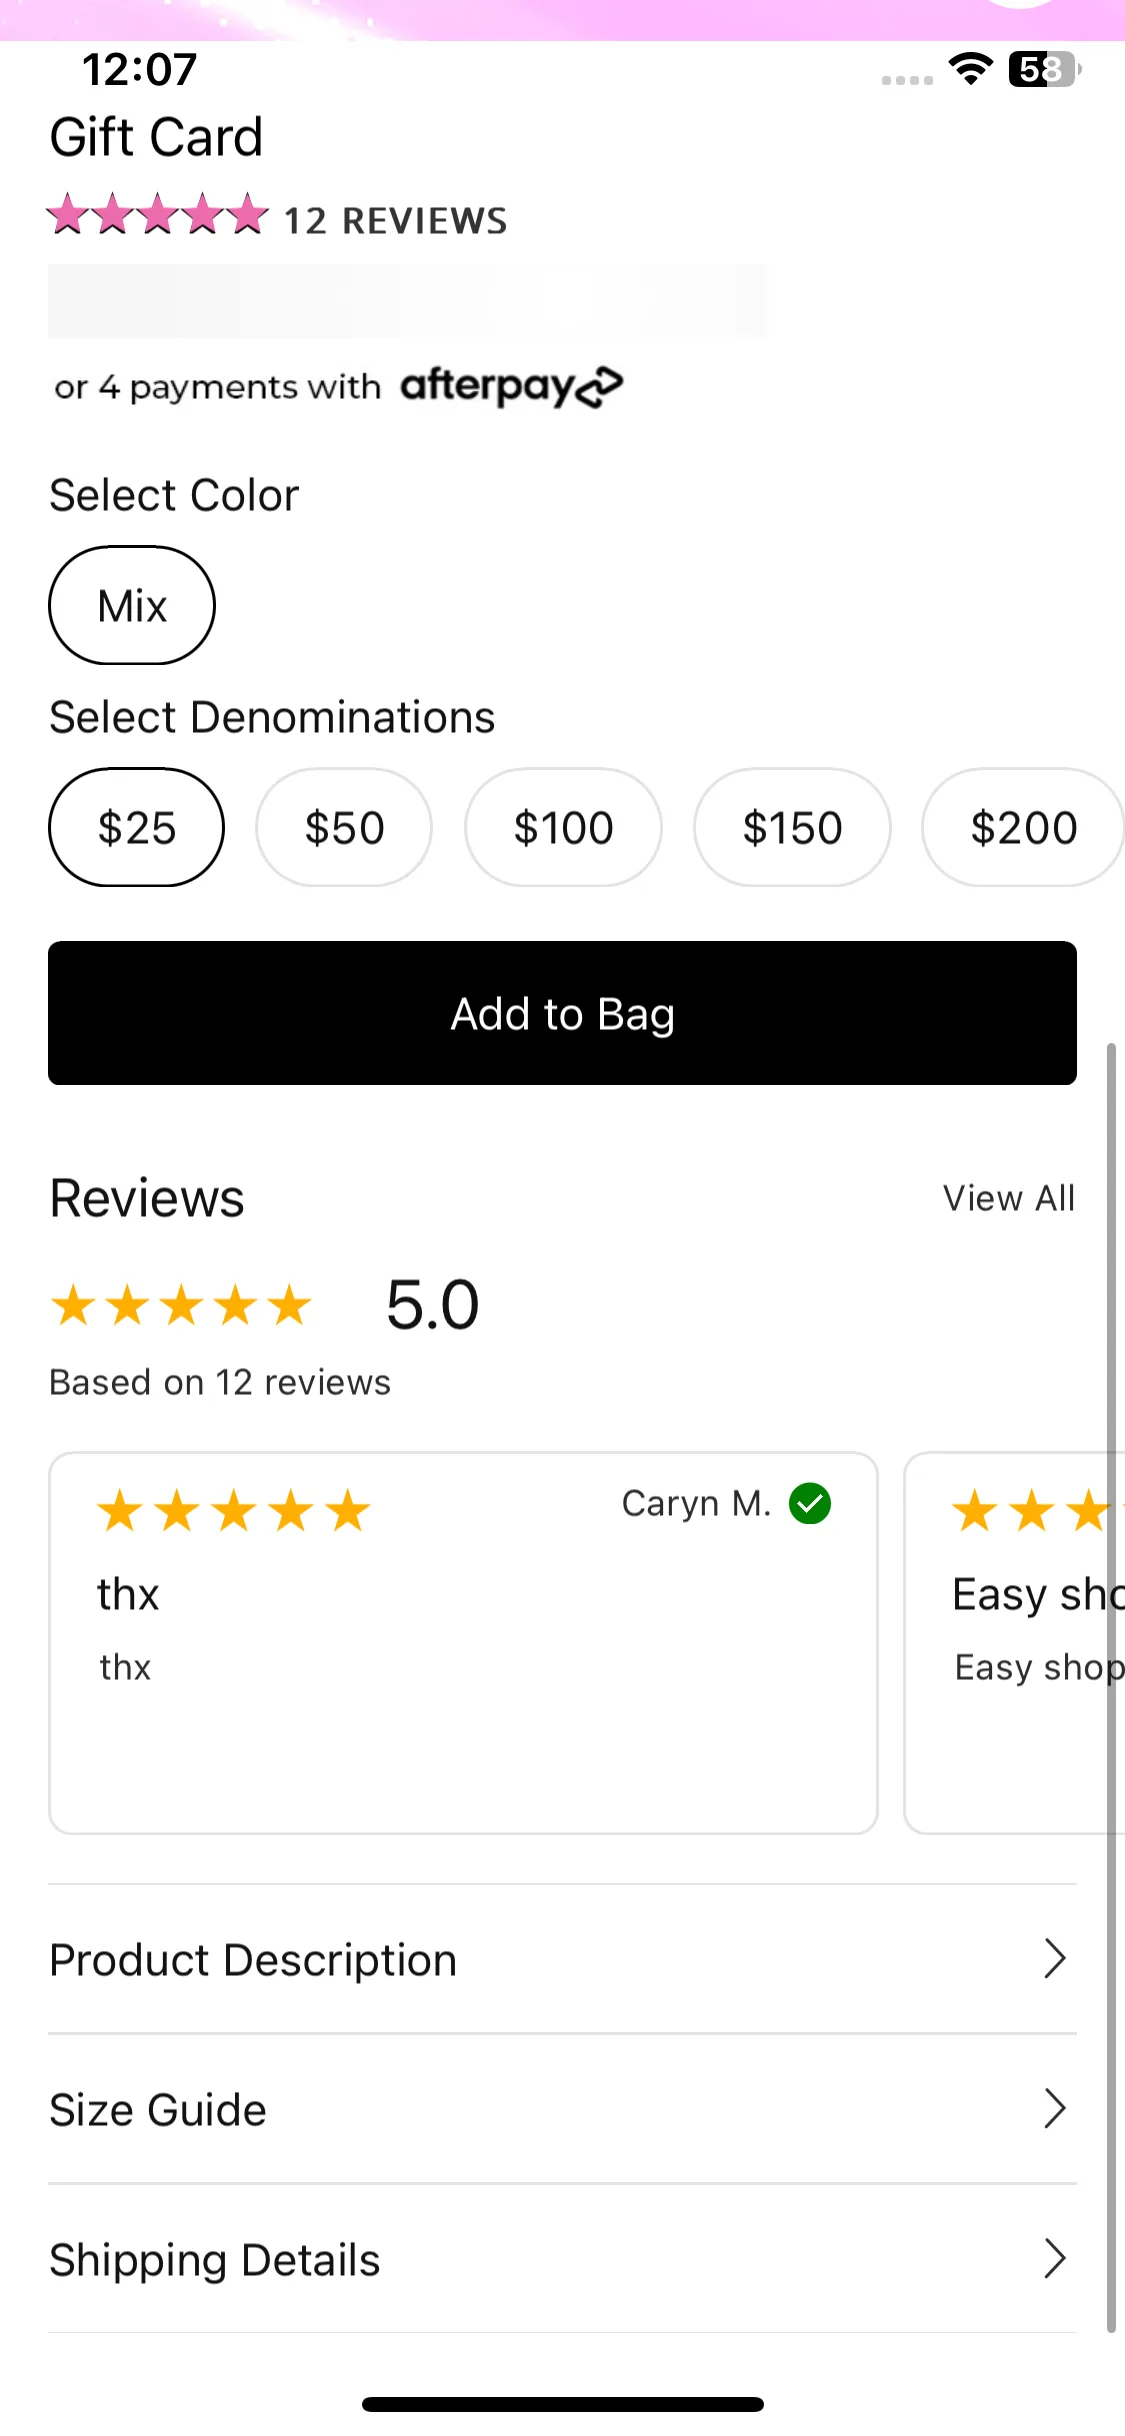Tap Caryn M.'s green verified checkmark badge
1125x2436 pixels.
pos(810,1503)
